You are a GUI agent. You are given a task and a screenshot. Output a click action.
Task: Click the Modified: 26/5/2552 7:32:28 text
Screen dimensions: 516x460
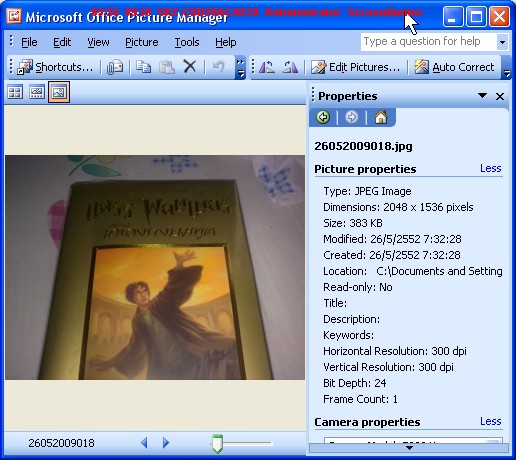(x=392, y=239)
